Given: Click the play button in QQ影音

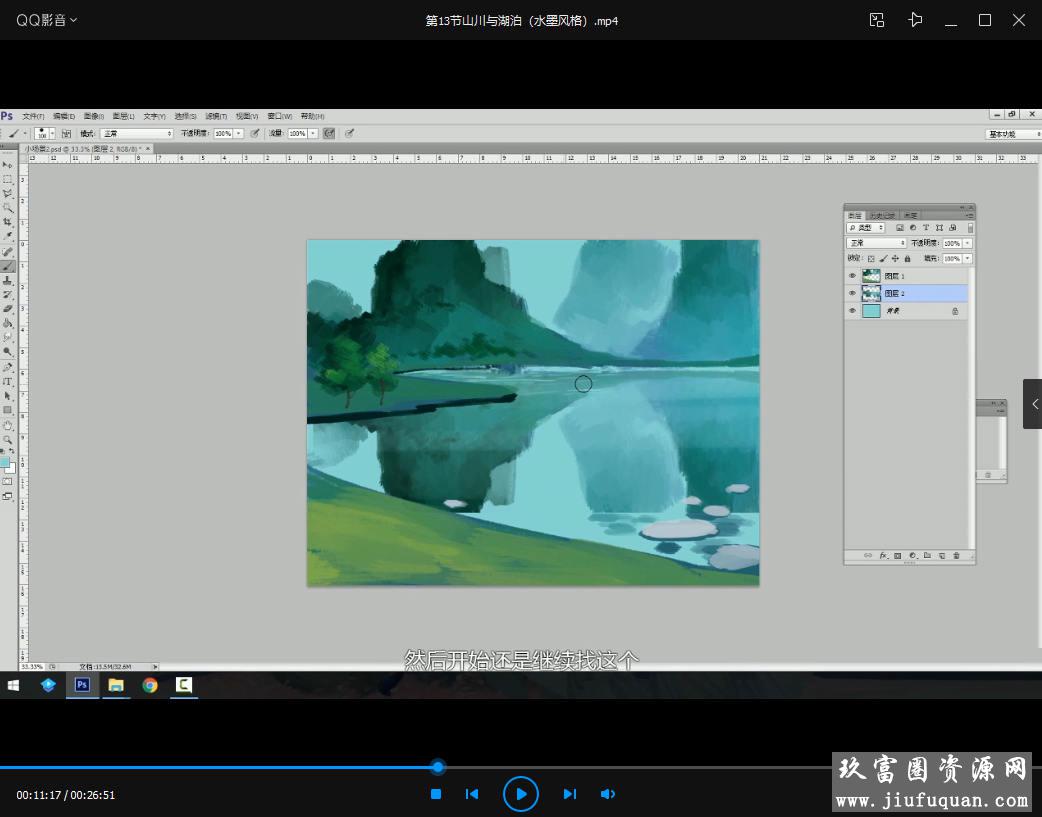Looking at the screenshot, I should click(520, 794).
